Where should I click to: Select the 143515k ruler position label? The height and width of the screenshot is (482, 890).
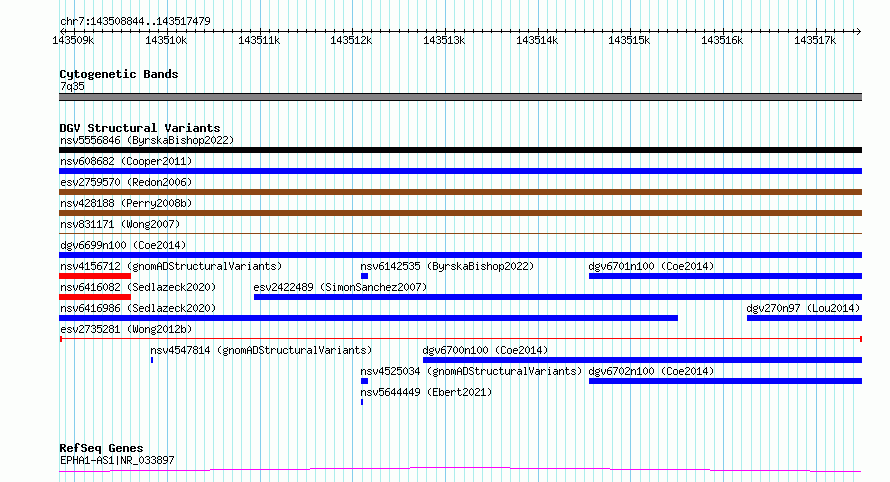coord(629,40)
